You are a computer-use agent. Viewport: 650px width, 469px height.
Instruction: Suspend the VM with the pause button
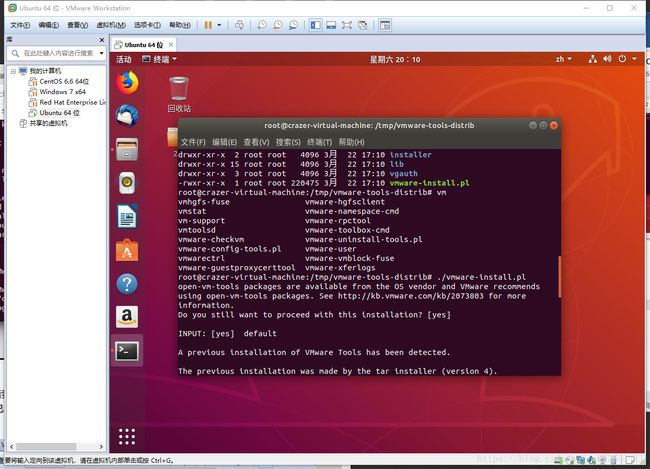click(208, 25)
